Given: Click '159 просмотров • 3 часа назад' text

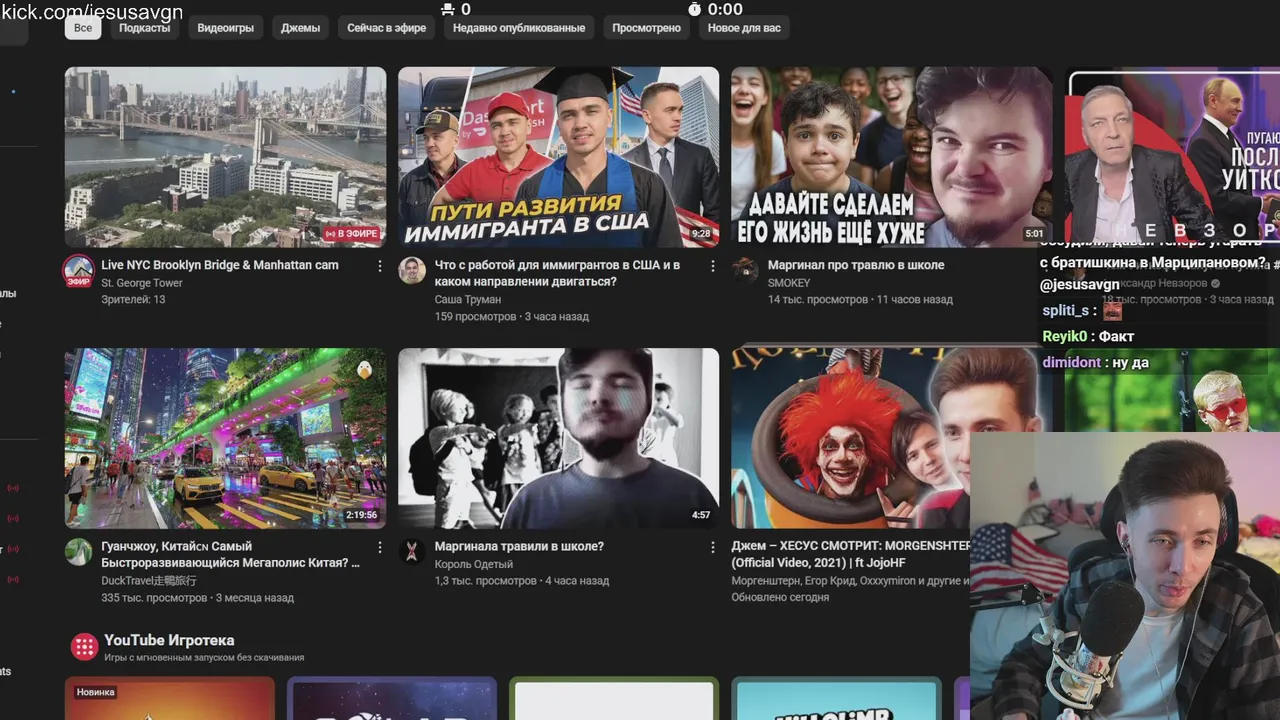Looking at the screenshot, I should pyautogui.click(x=512, y=316).
